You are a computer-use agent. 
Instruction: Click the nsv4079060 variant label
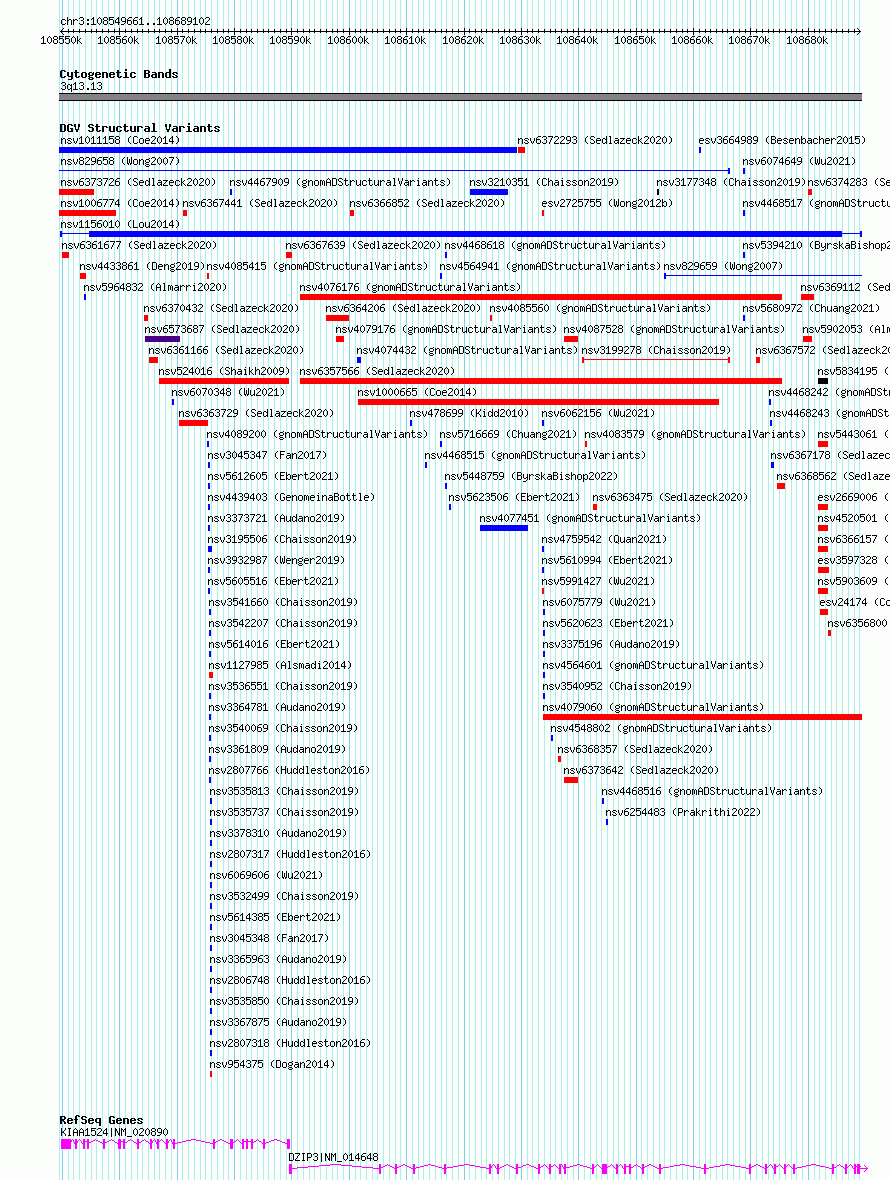[653, 710]
